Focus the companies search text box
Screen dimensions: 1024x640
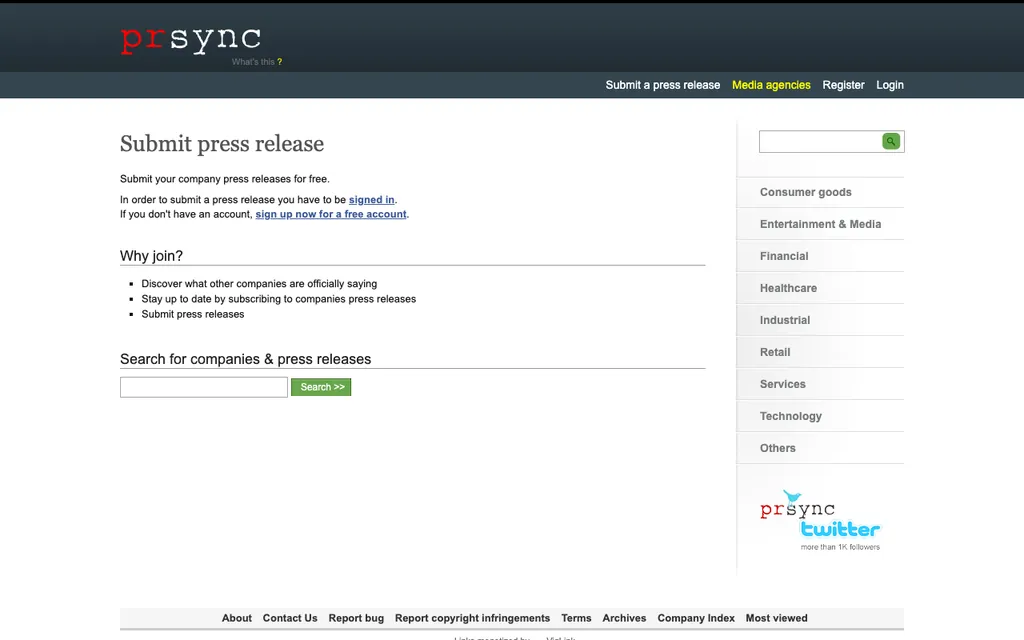[204, 387]
